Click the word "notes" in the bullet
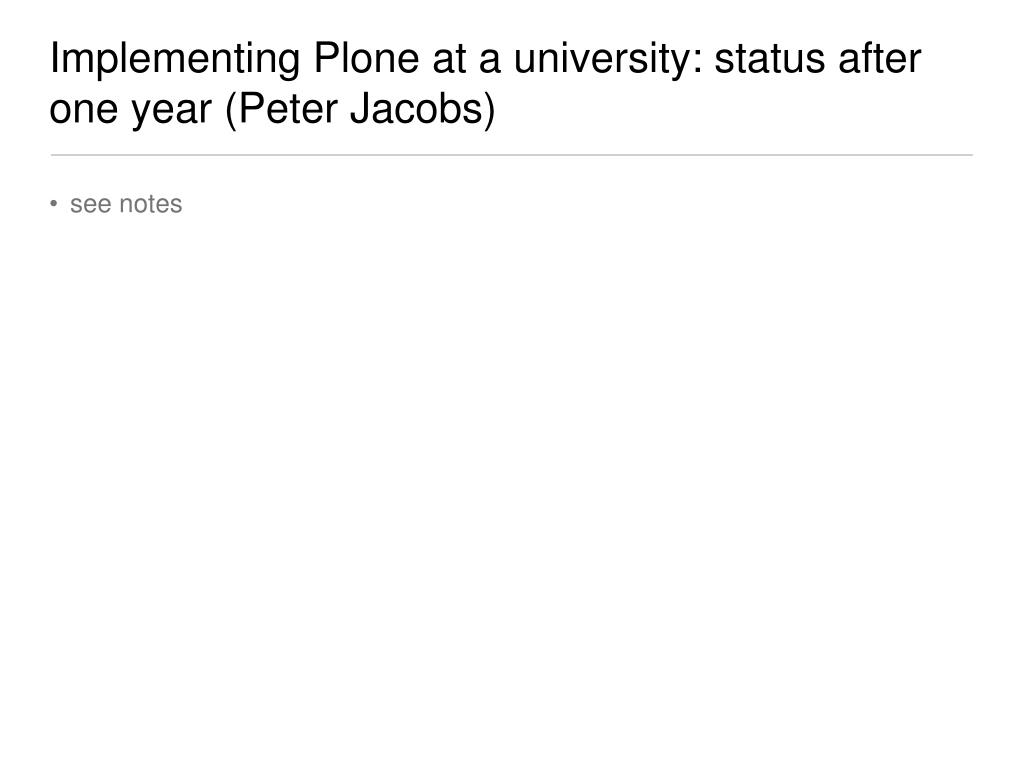This screenshot has height=768, width=1024. [x=151, y=204]
